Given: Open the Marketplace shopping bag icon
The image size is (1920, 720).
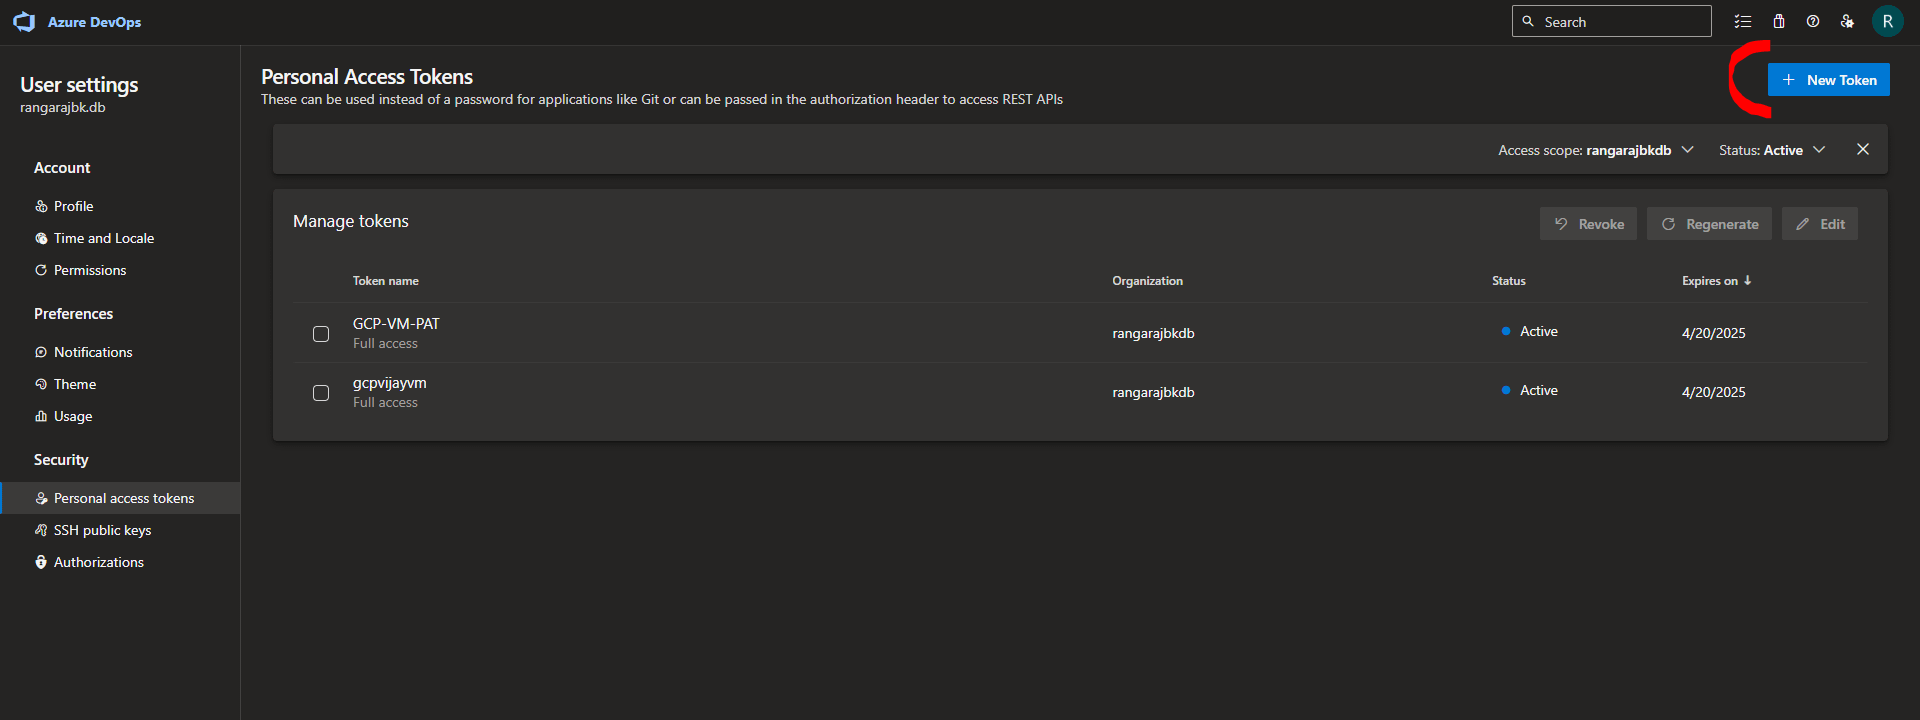Looking at the screenshot, I should coord(1779,21).
